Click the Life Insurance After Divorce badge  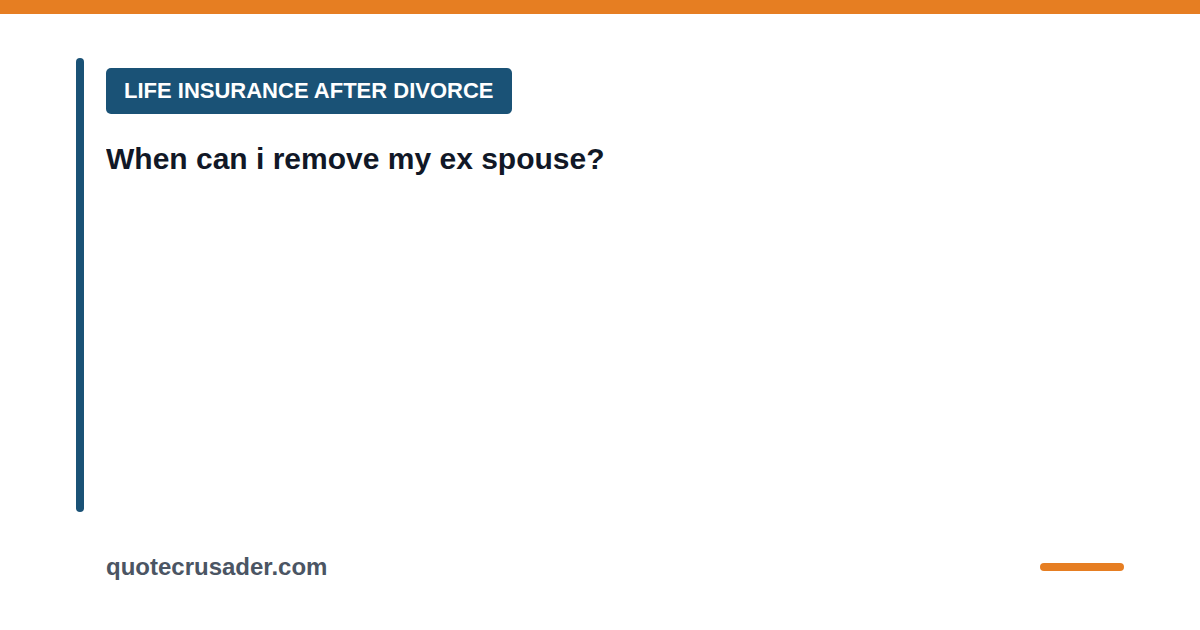tap(309, 91)
